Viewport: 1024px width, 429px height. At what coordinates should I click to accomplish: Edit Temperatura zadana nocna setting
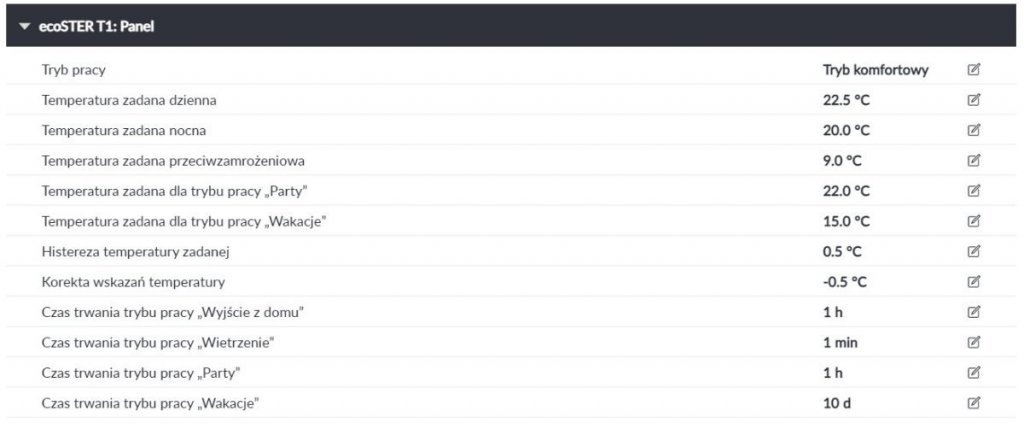(973, 130)
